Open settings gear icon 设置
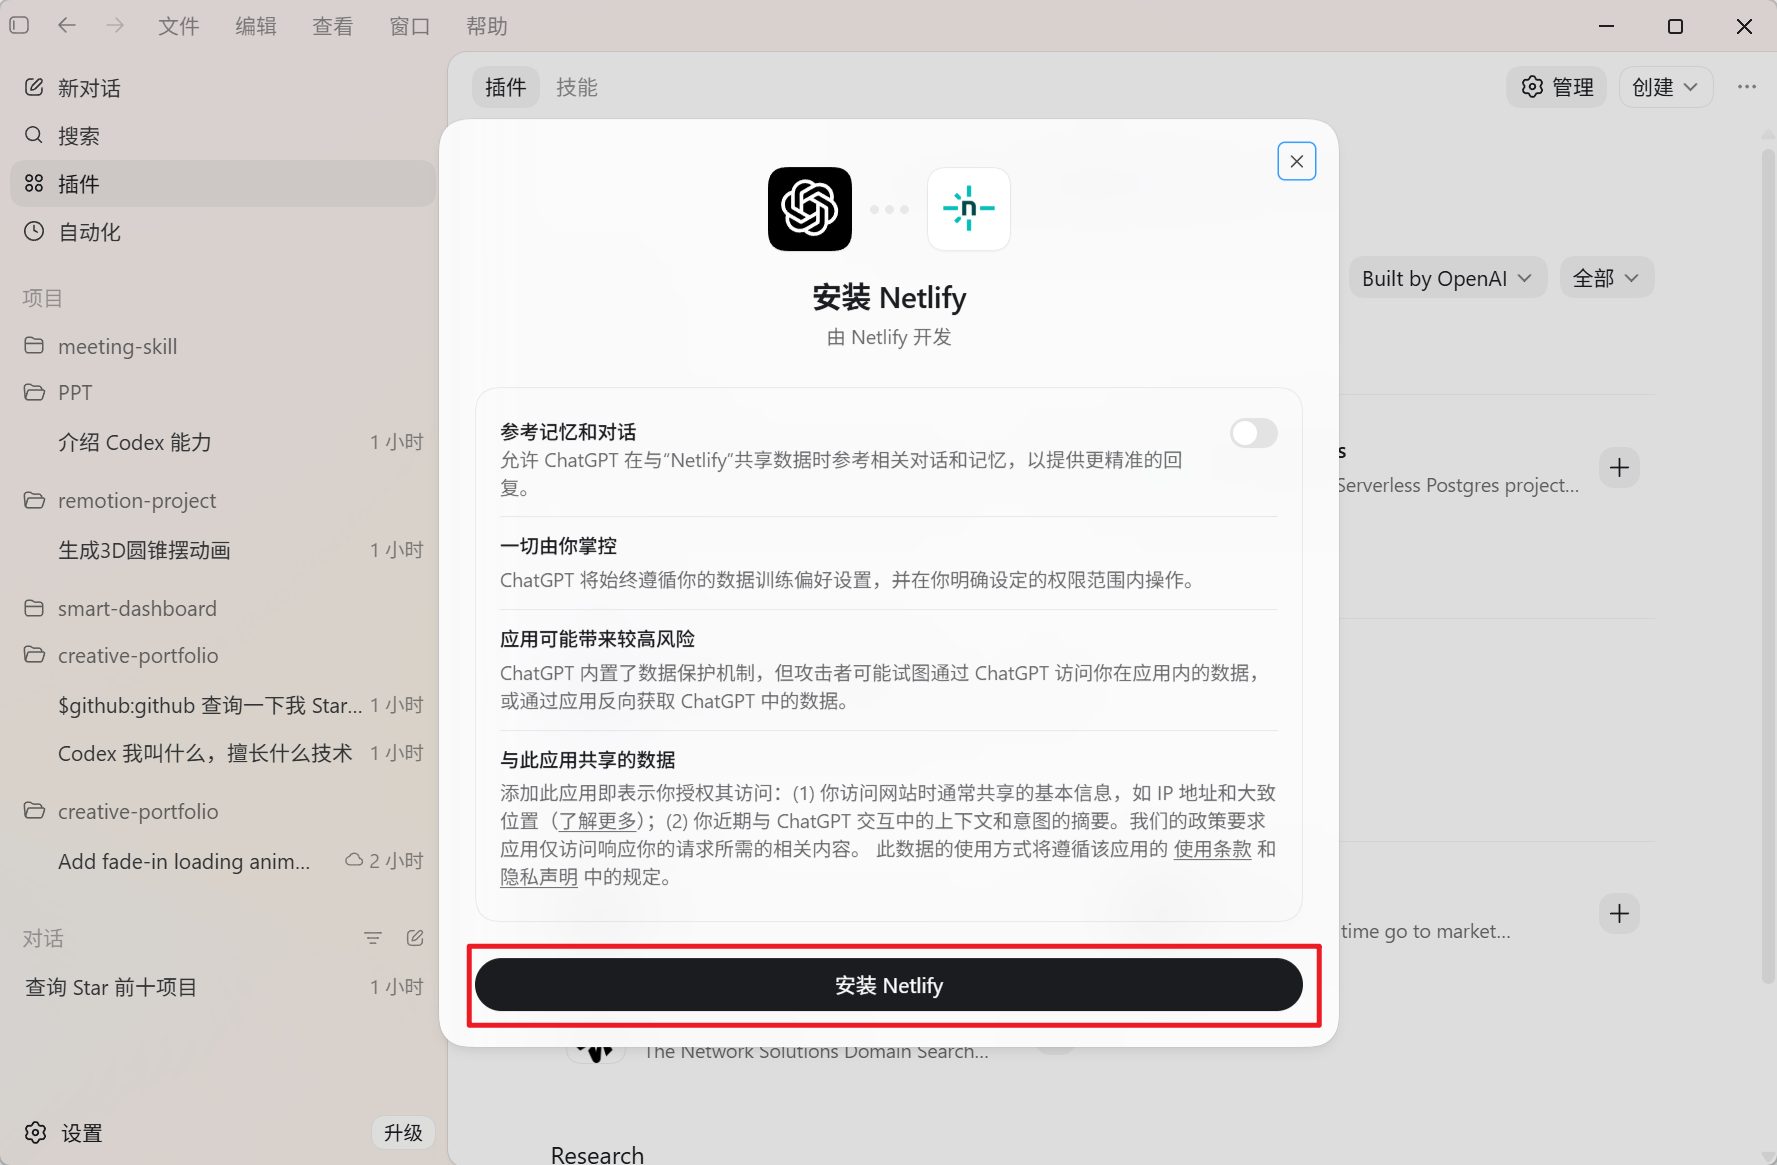1777x1165 pixels. (x=36, y=1132)
